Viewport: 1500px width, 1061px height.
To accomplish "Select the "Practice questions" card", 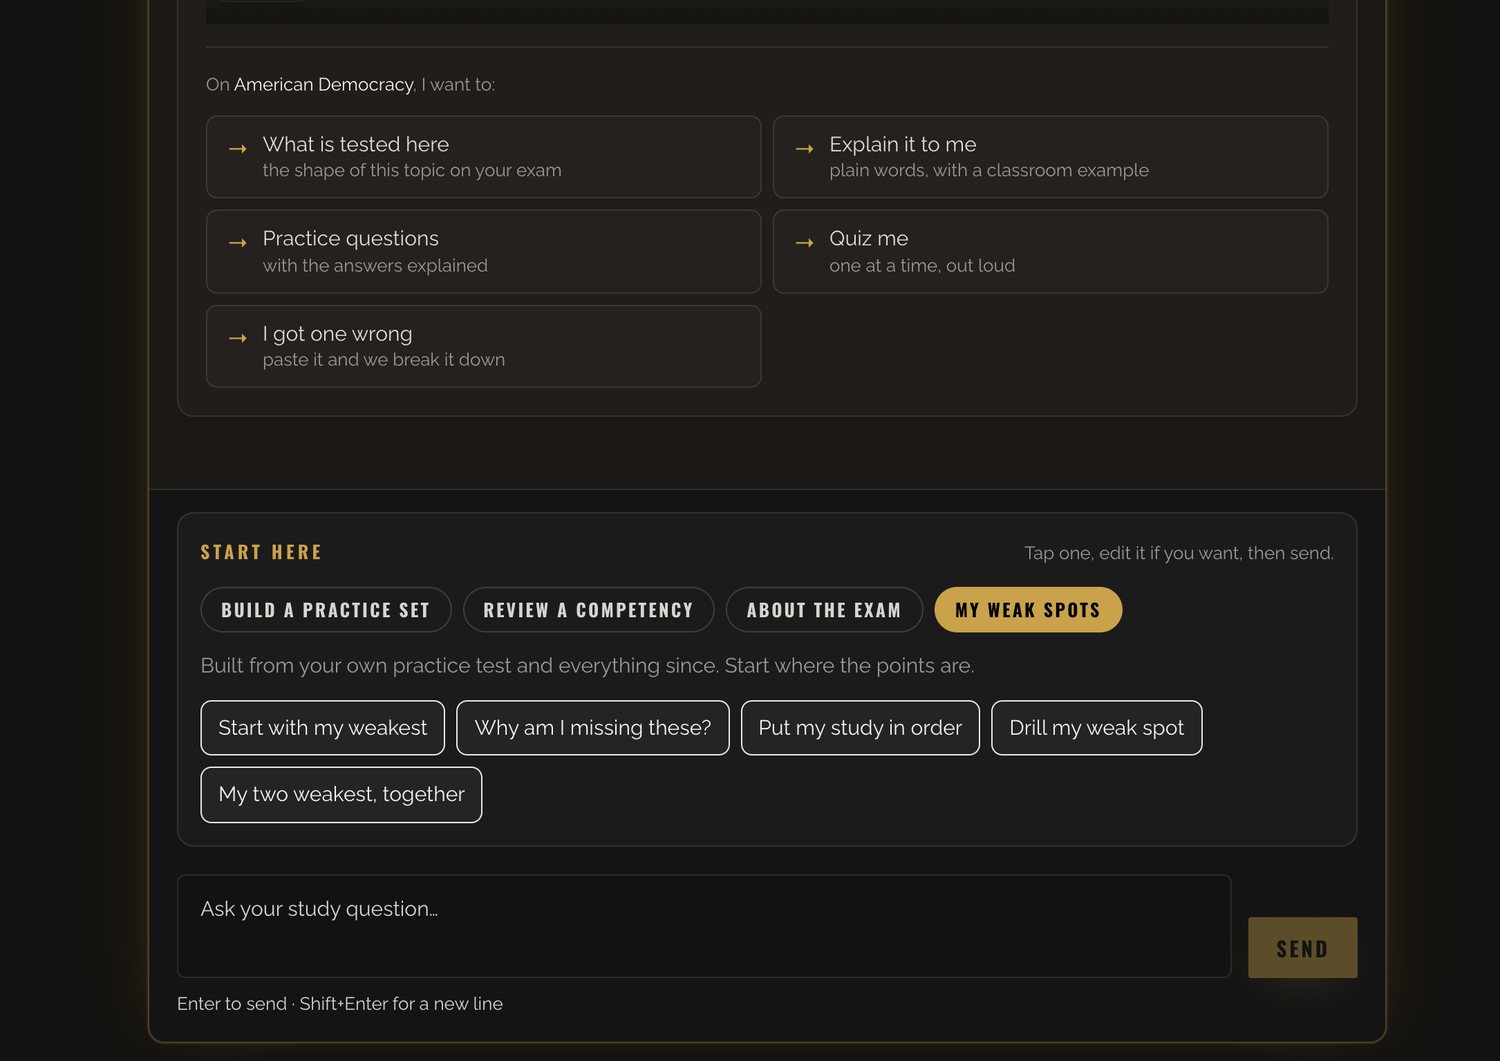I will (483, 251).
